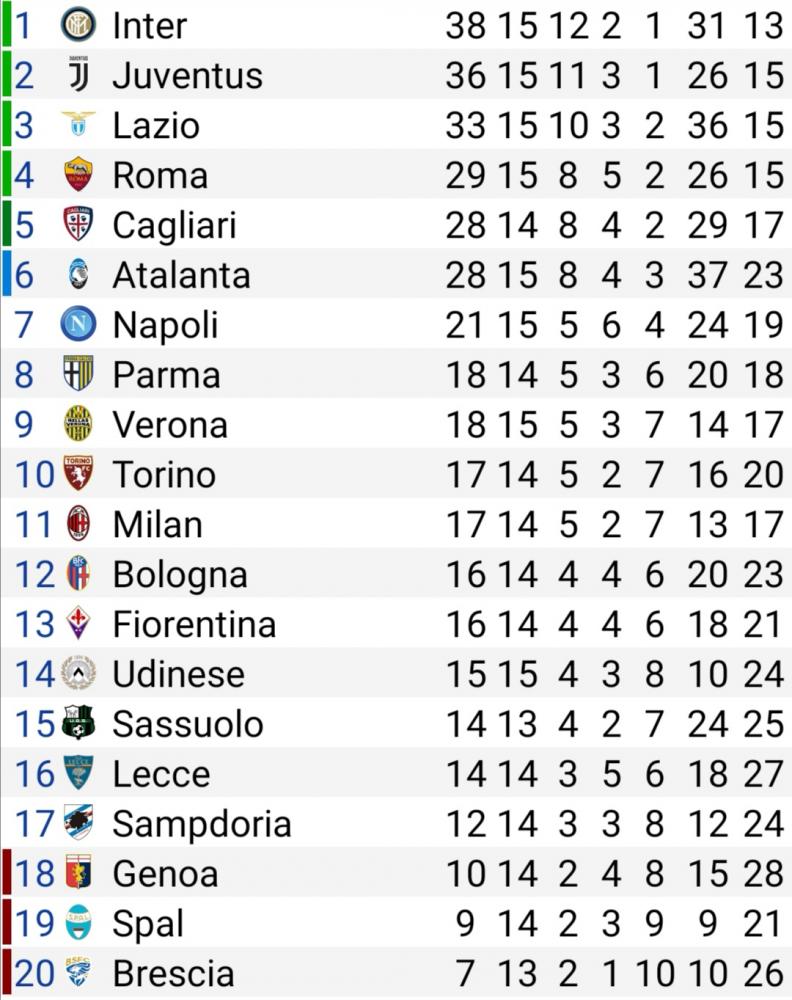Select the Torino bull crest
Viewport: 792px width, 1000px height.
(x=78, y=473)
